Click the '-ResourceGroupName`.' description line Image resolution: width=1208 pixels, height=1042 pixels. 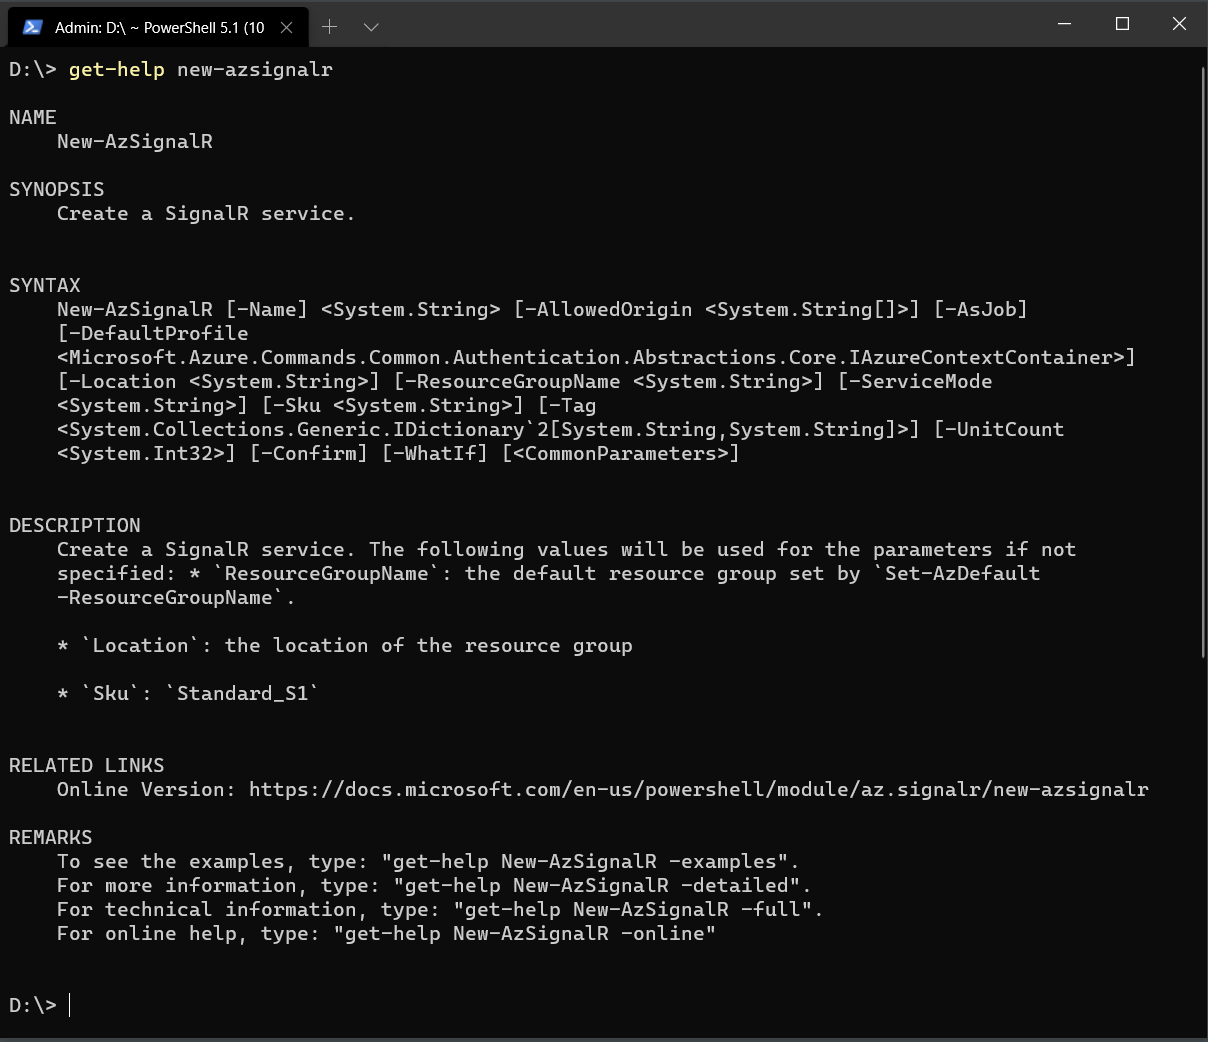(176, 597)
